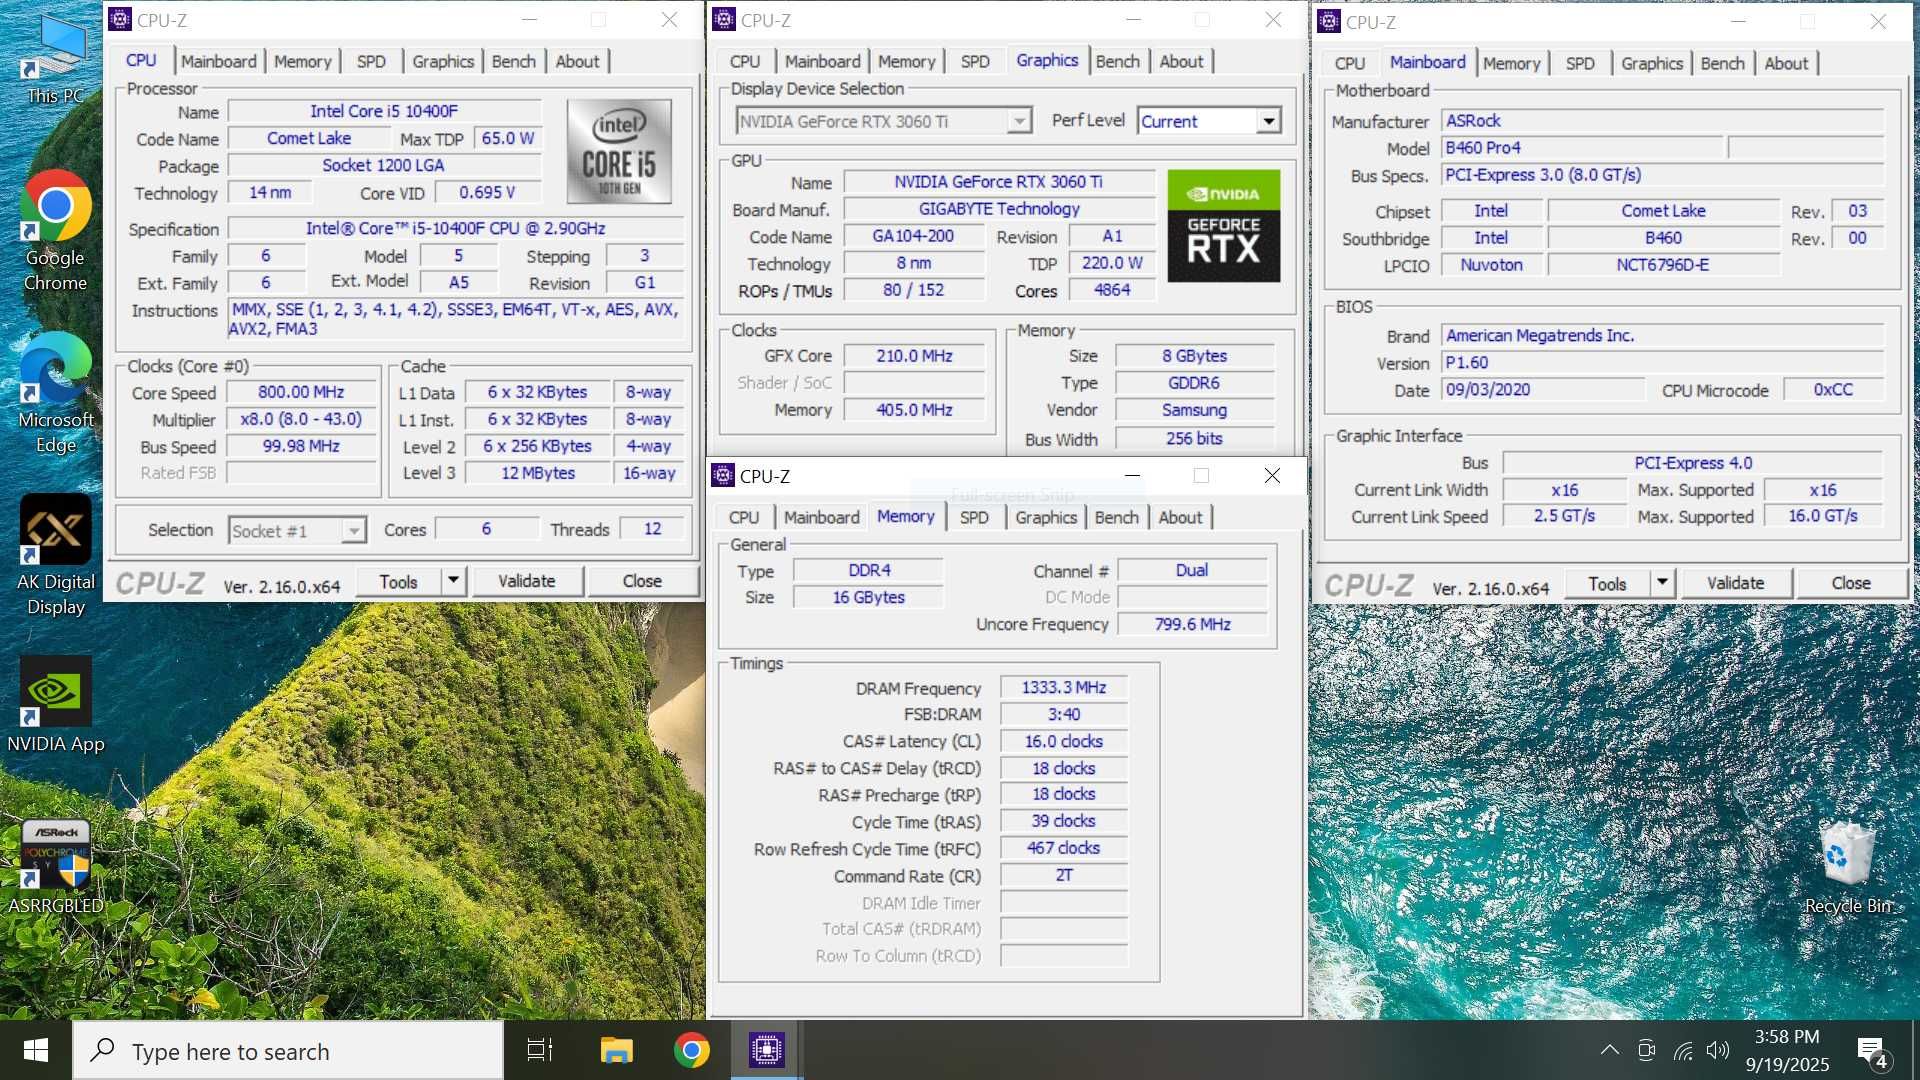Switch to SPD tab in Memory window

pos(974,517)
